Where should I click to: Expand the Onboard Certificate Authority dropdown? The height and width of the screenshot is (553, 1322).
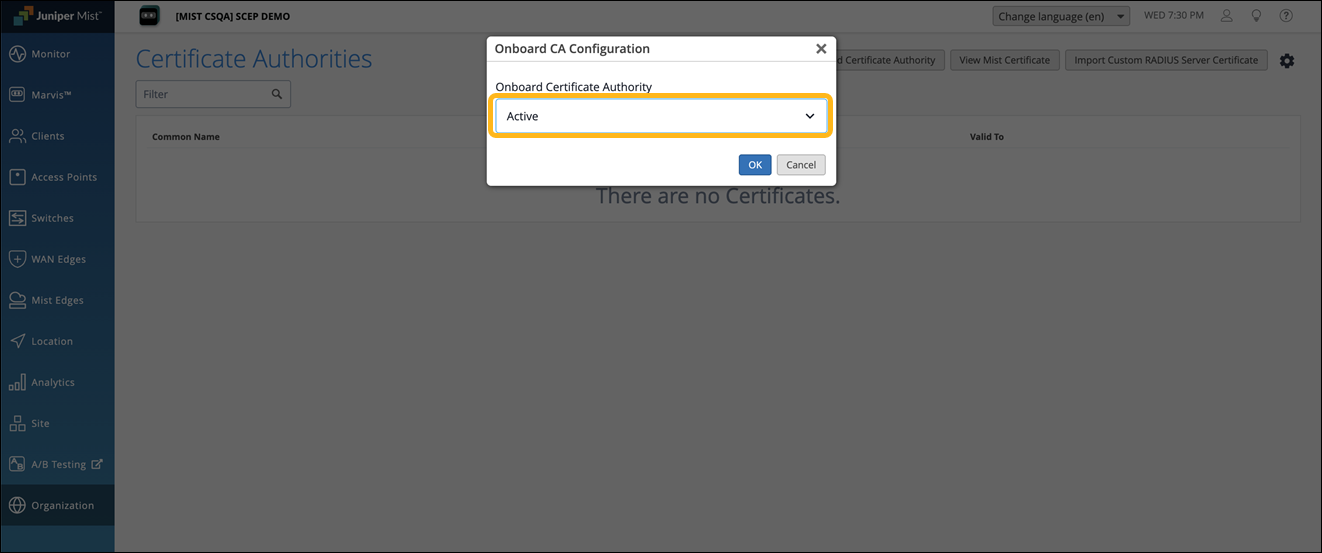661,116
